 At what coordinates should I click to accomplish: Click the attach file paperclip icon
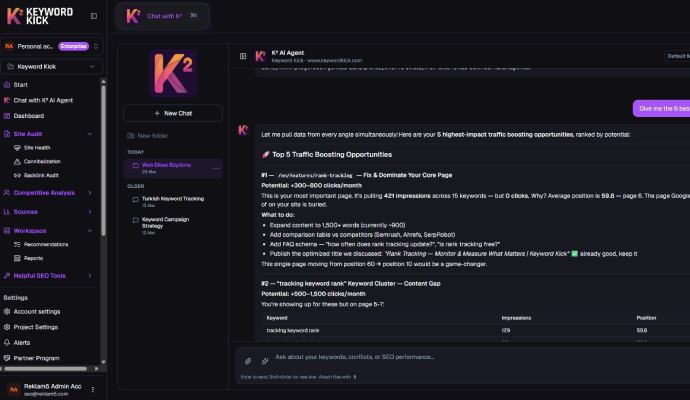tap(248, 360)
